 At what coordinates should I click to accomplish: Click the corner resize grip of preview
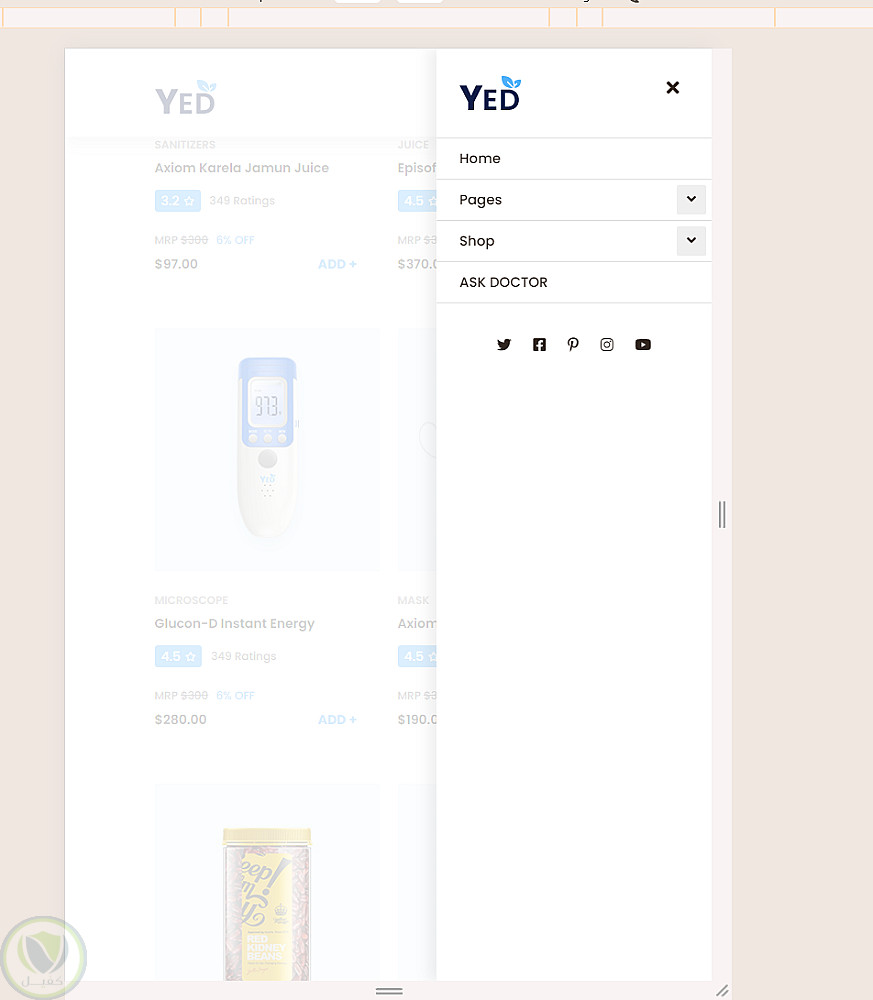[722, 990]
